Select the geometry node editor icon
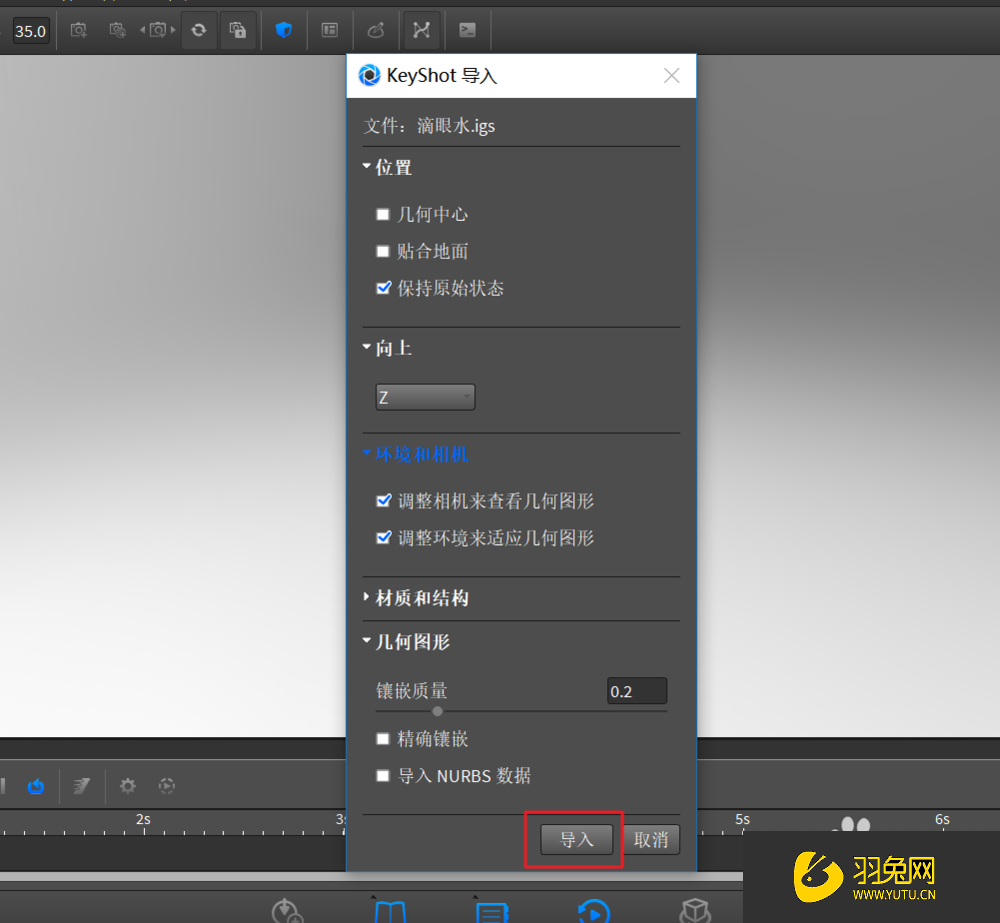This screenshot has width=1000, height=923. (421, 30)
